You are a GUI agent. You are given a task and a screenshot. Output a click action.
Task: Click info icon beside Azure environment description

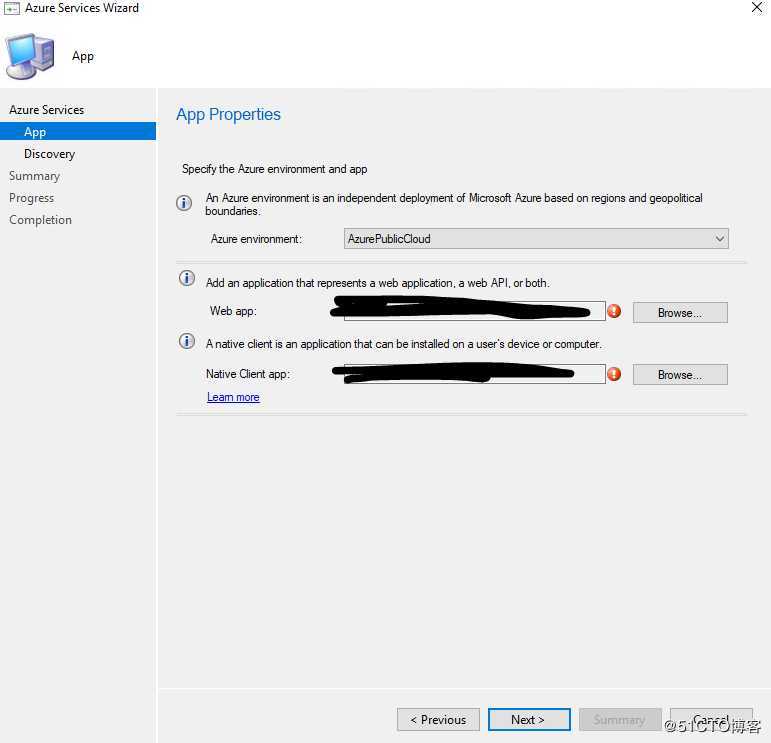coord(184,203)
